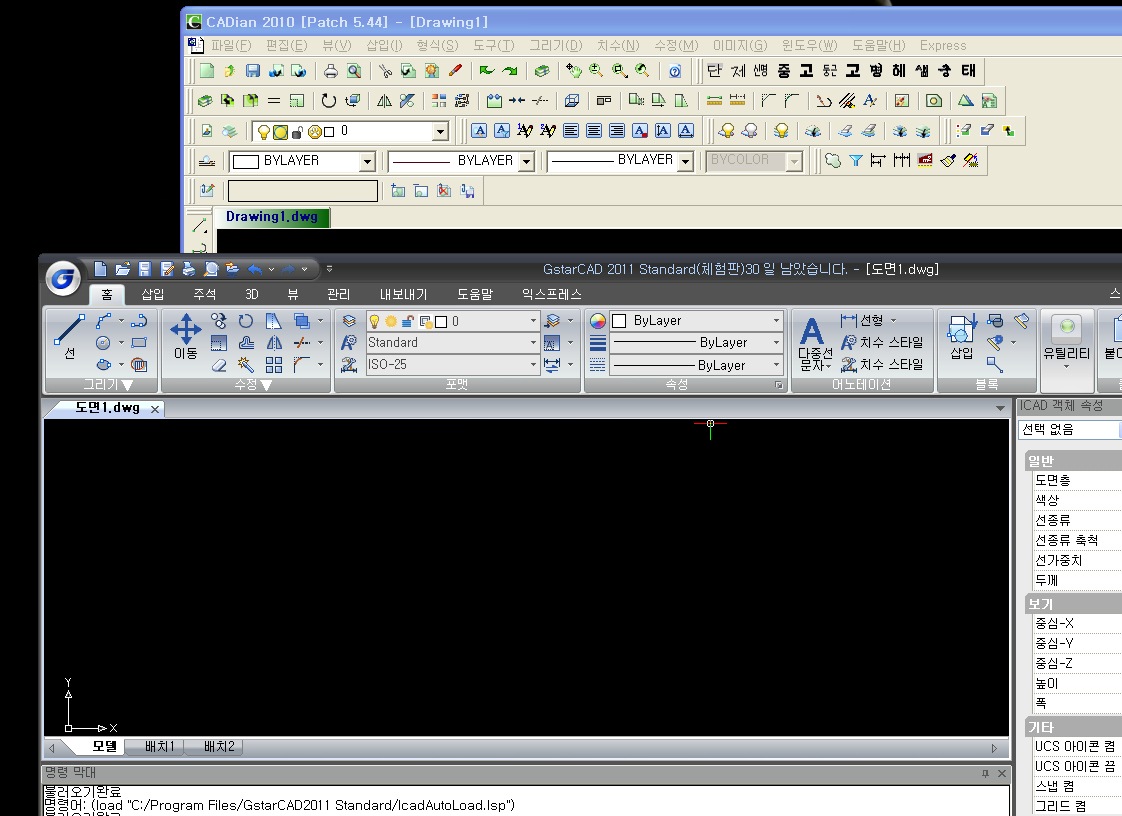Click the Array grid tool in GstarCAD modify panel
The height and width of the screenshot is (816, 1122).
(273, 365)
